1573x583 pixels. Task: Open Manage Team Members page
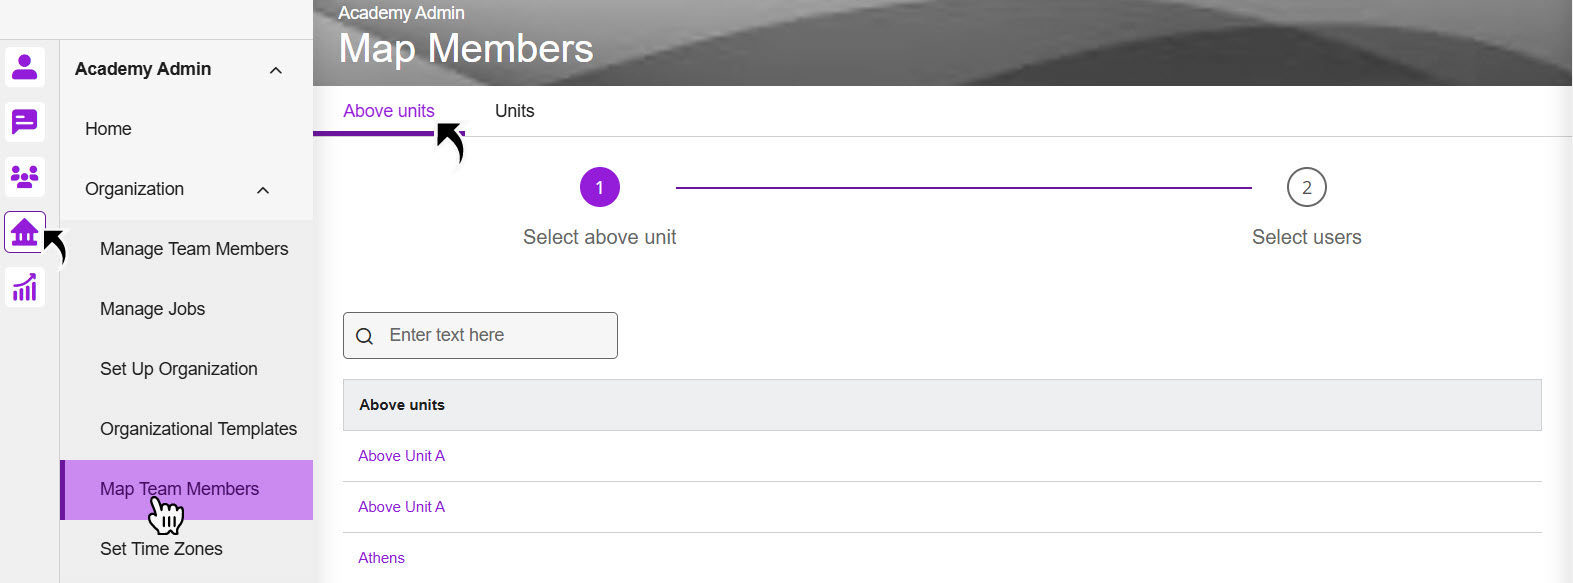194,249
